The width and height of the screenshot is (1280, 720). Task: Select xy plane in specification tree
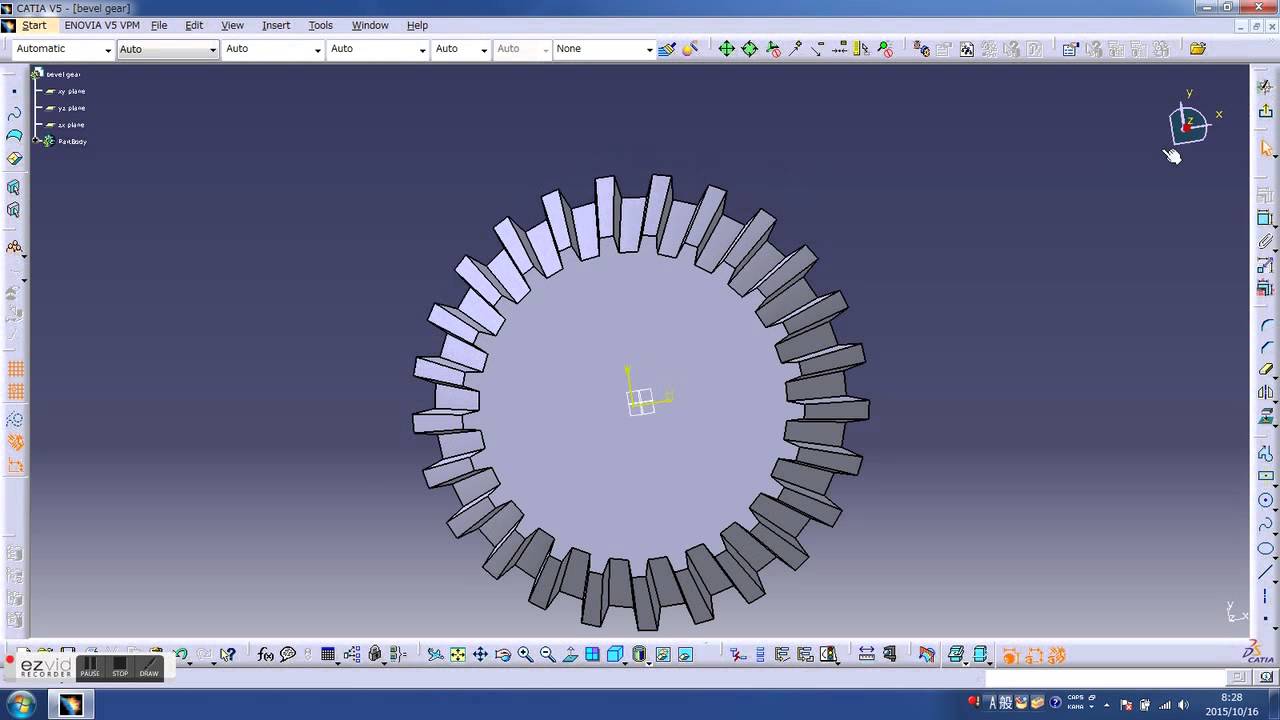(x=71, y=91)
